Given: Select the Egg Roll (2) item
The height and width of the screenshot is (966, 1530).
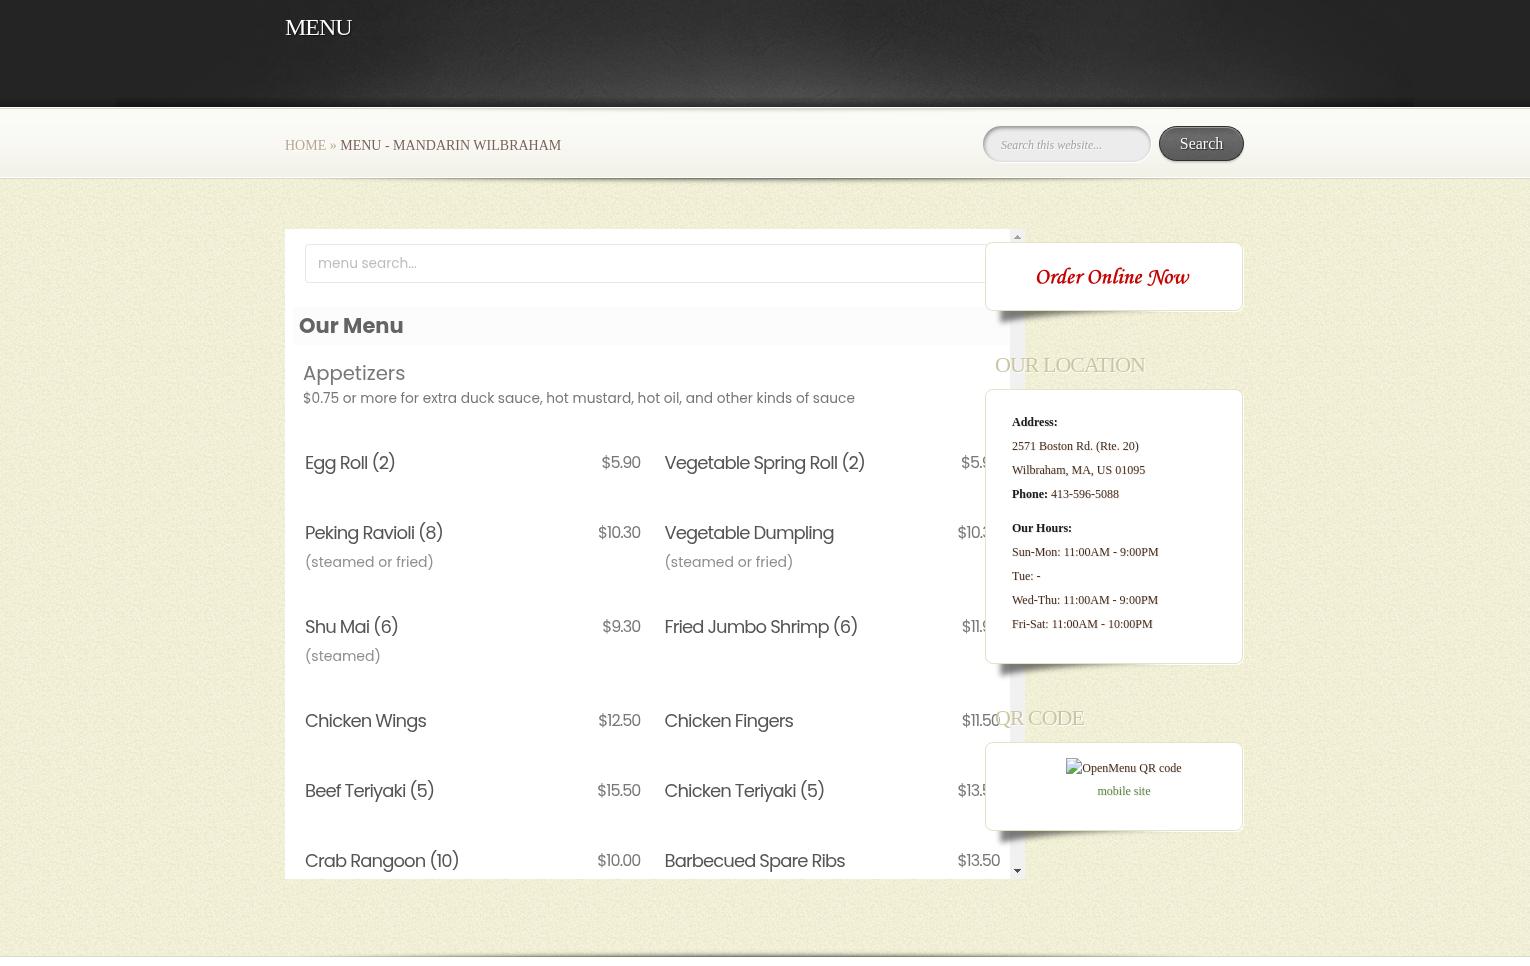Looking at the screenshot, I should [350, 463].
